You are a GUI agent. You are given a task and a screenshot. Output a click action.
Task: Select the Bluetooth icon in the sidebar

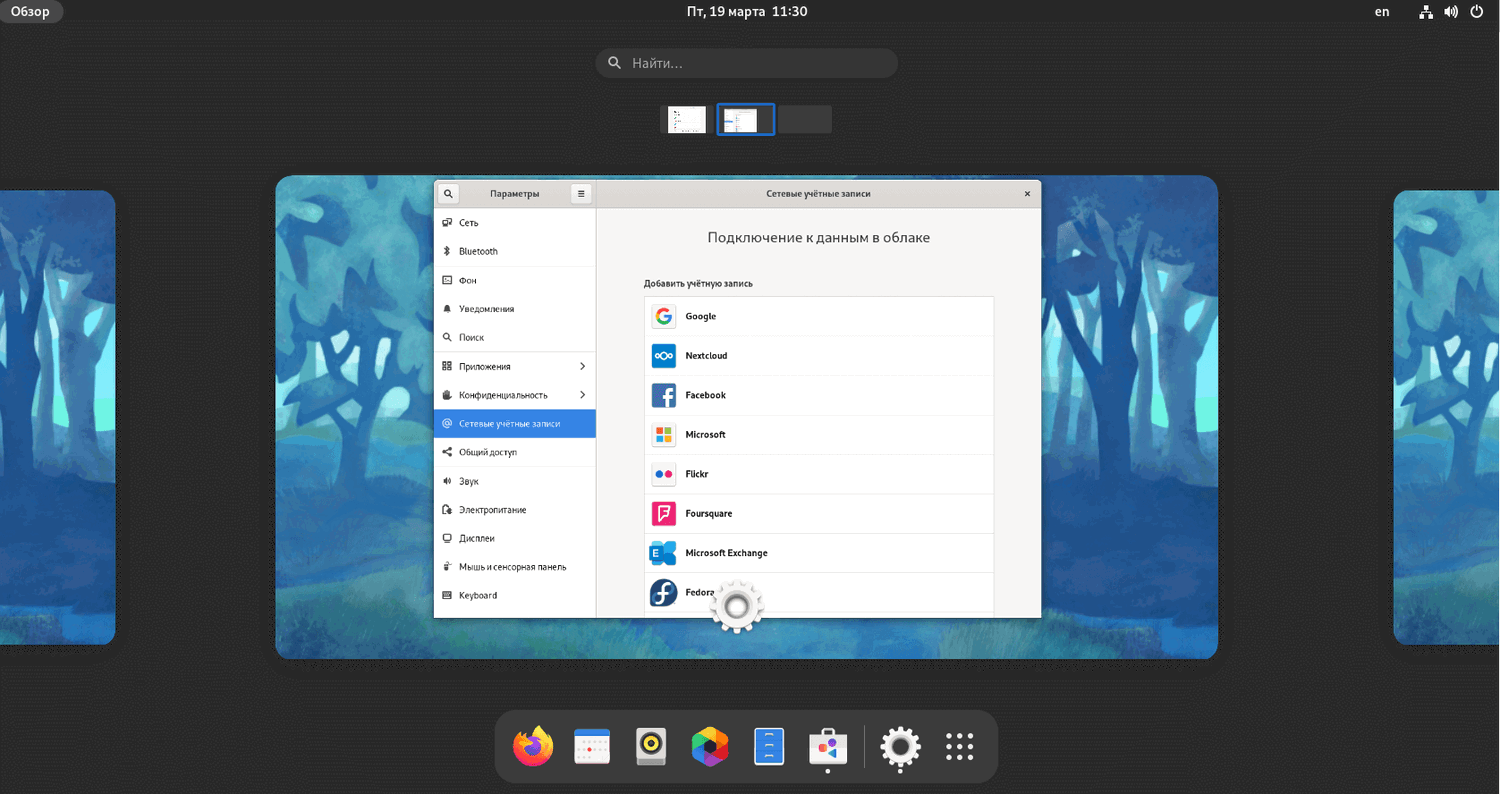point(447,251)
